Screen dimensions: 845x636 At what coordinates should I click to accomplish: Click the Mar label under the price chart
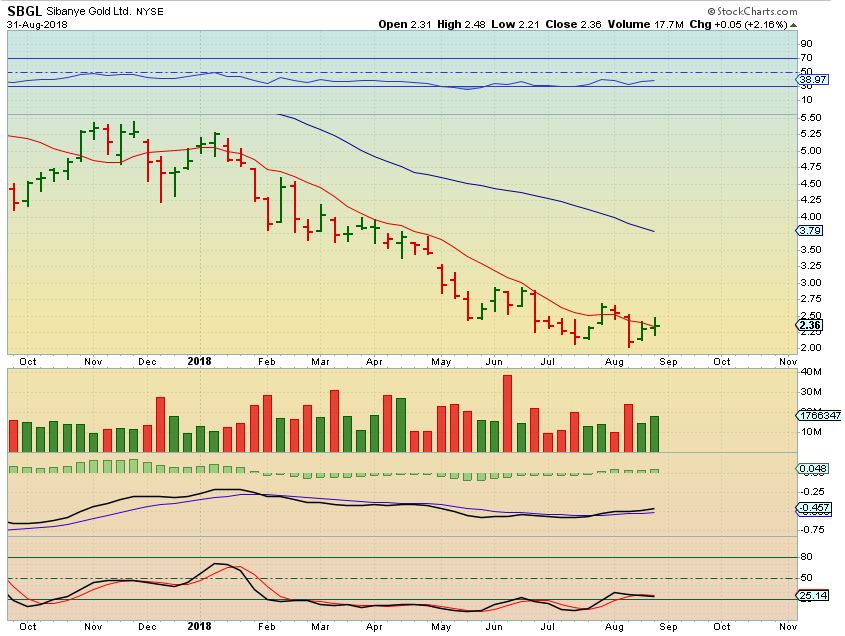point(320,361)
